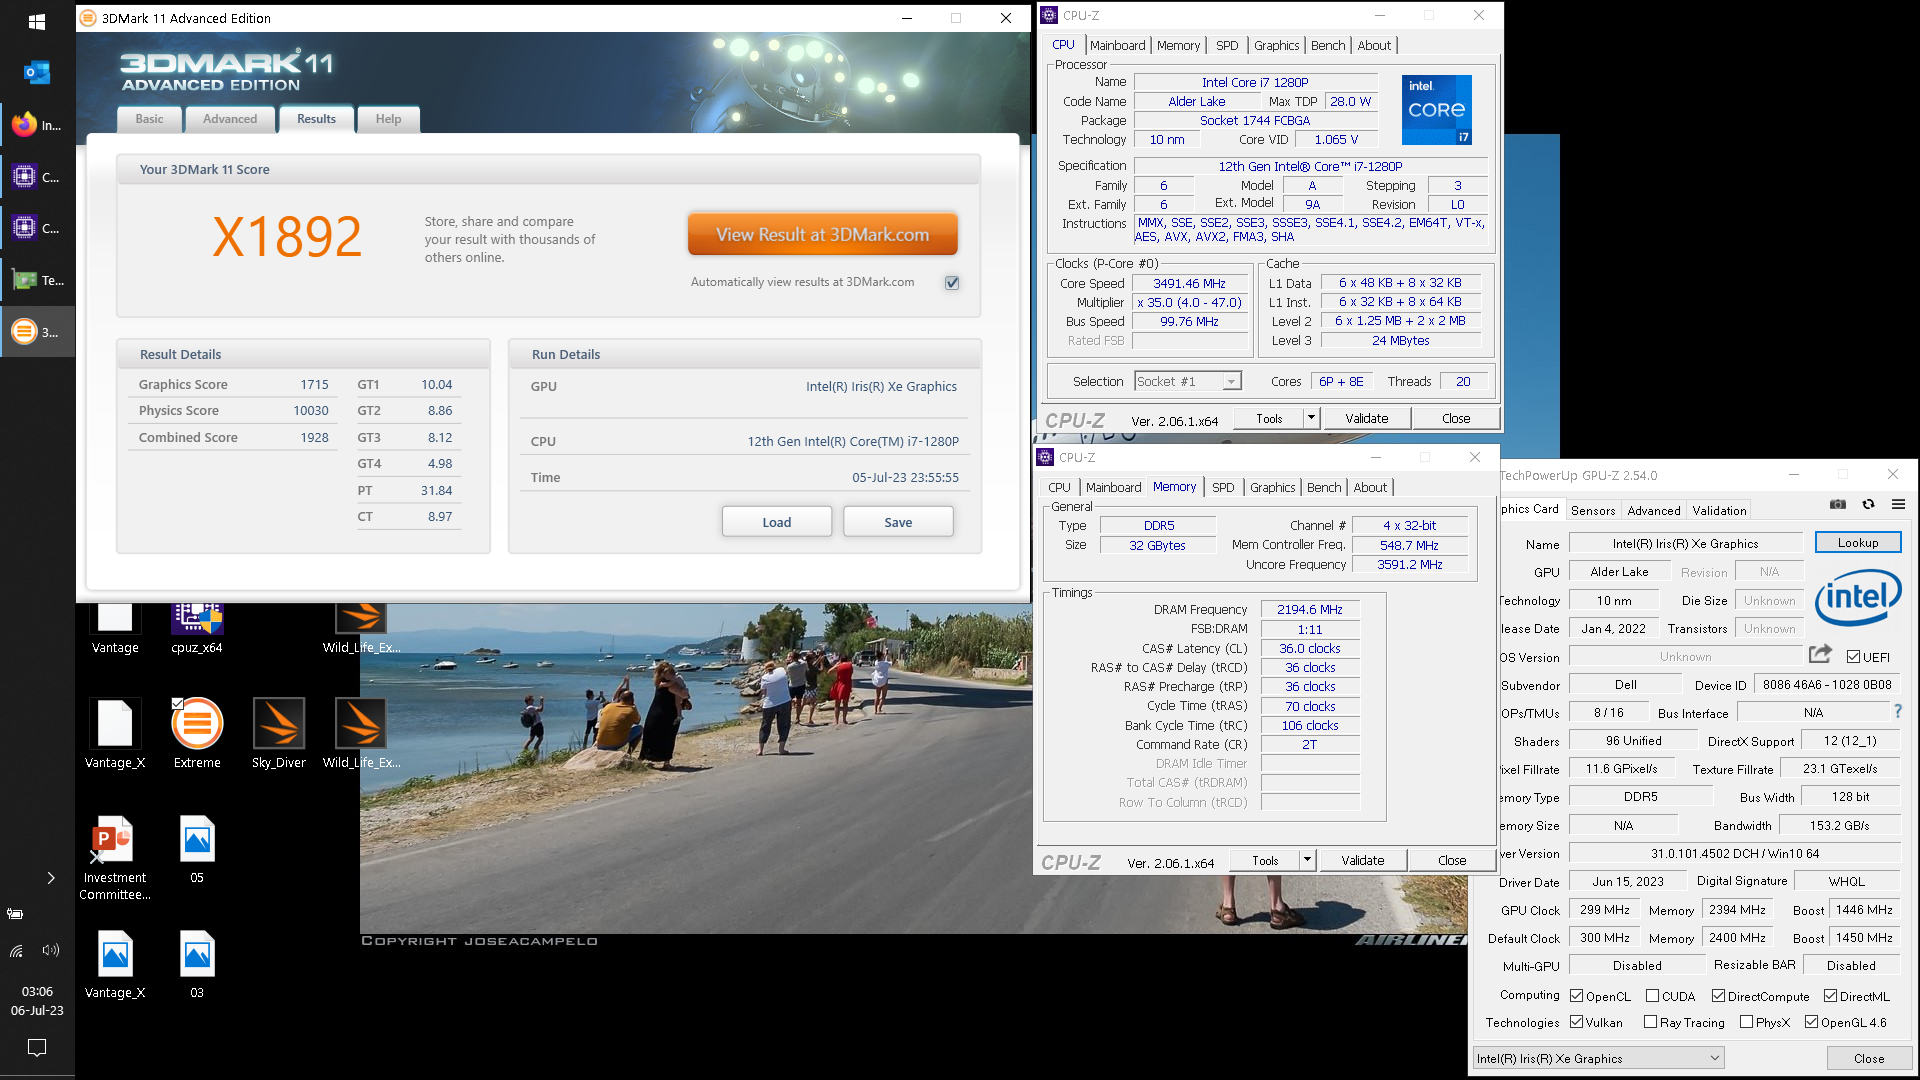Viewport: 1920px width, 1080px height.
Task: Click Validate in the CPU-Z CPU window
Action: coord(1366,418)
